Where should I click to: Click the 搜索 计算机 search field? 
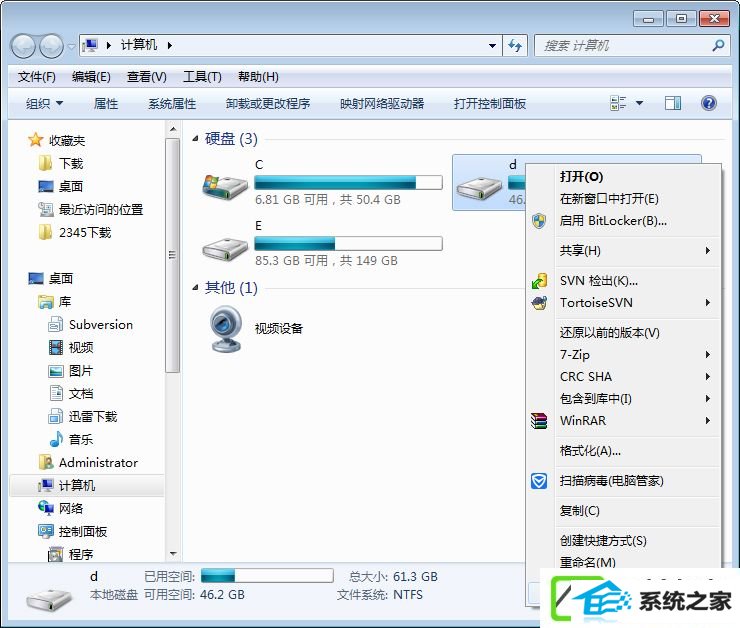pyautogui.click(x=634, y=46)
